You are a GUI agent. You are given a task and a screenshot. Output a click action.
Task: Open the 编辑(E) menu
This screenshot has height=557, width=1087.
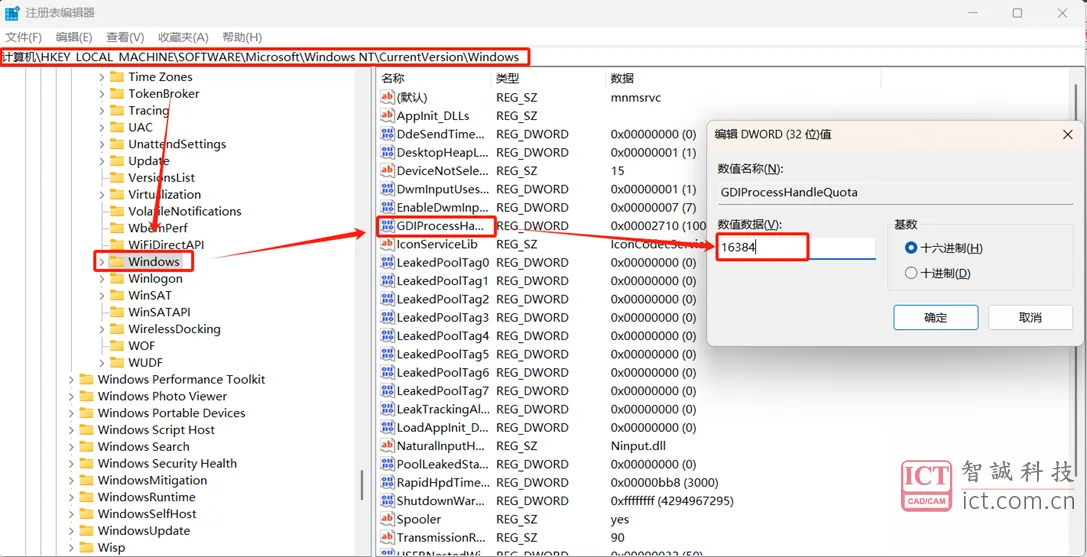[74, 37]
